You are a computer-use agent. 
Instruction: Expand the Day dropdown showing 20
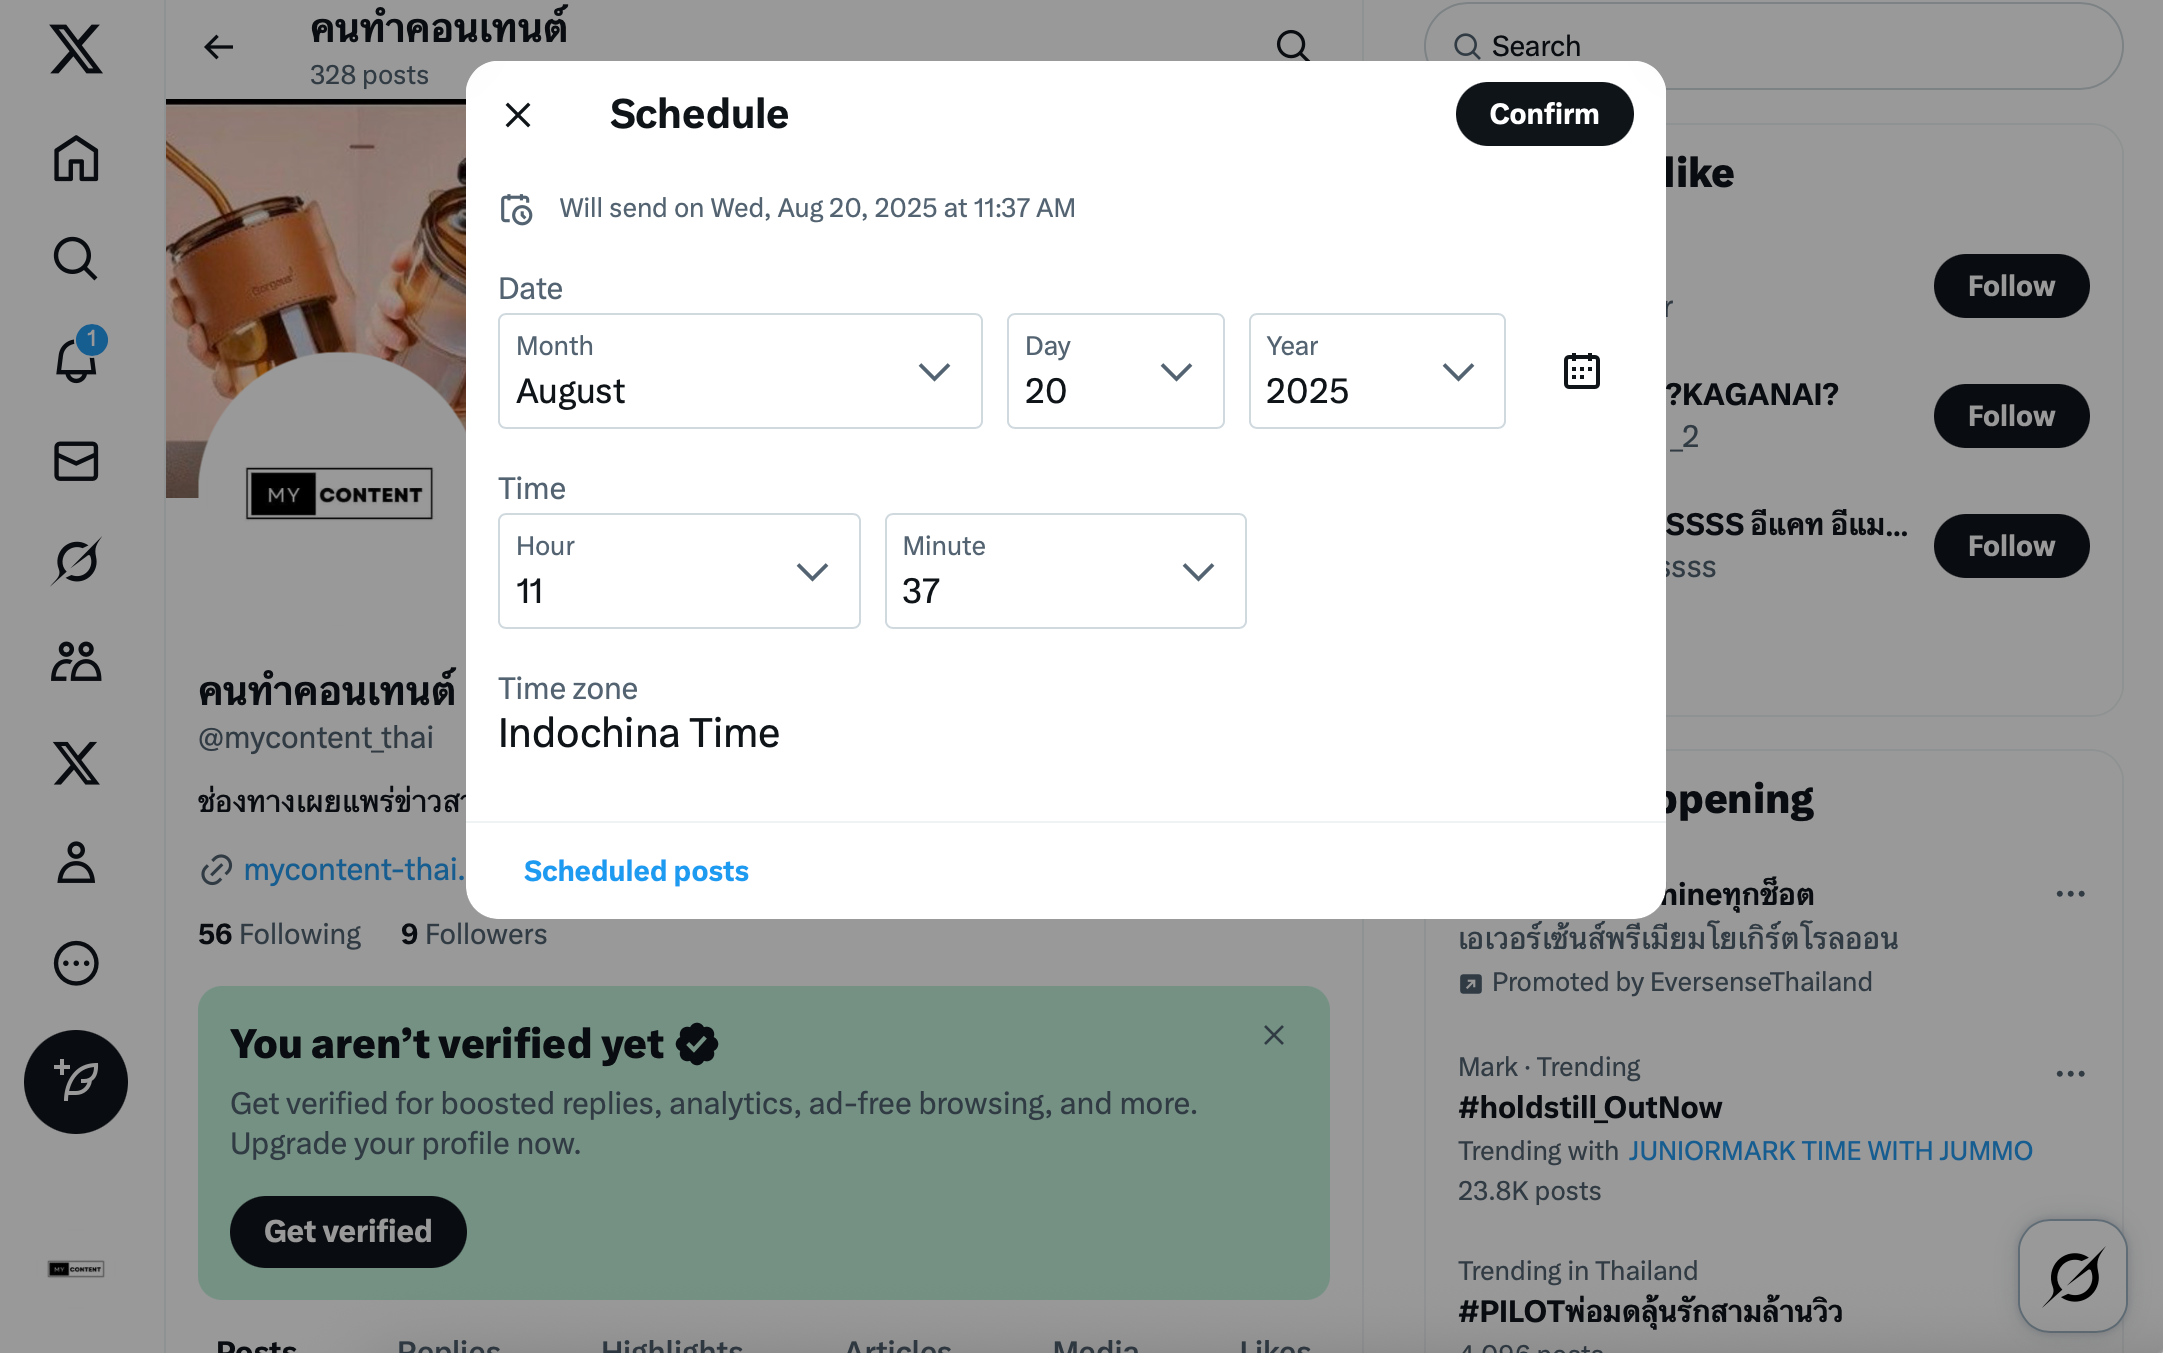pyautogui.click(x=1115, y=371)
